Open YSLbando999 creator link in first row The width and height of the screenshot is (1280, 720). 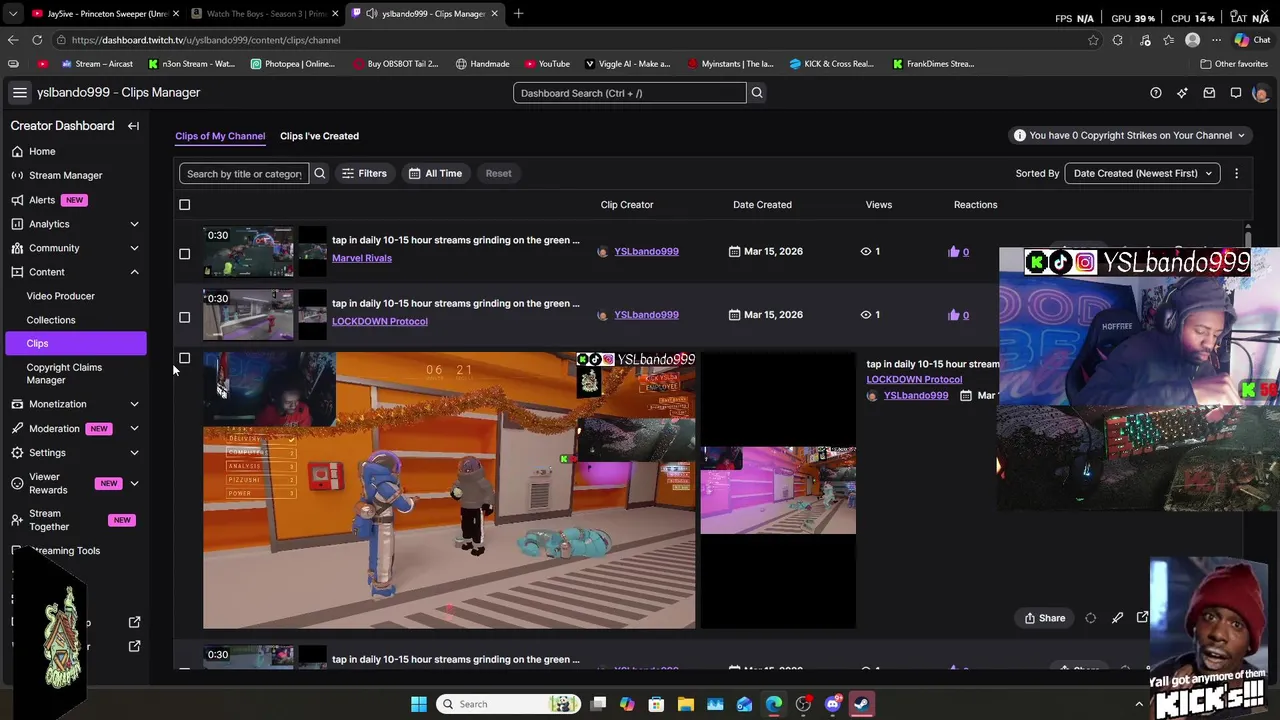point(646,252)
